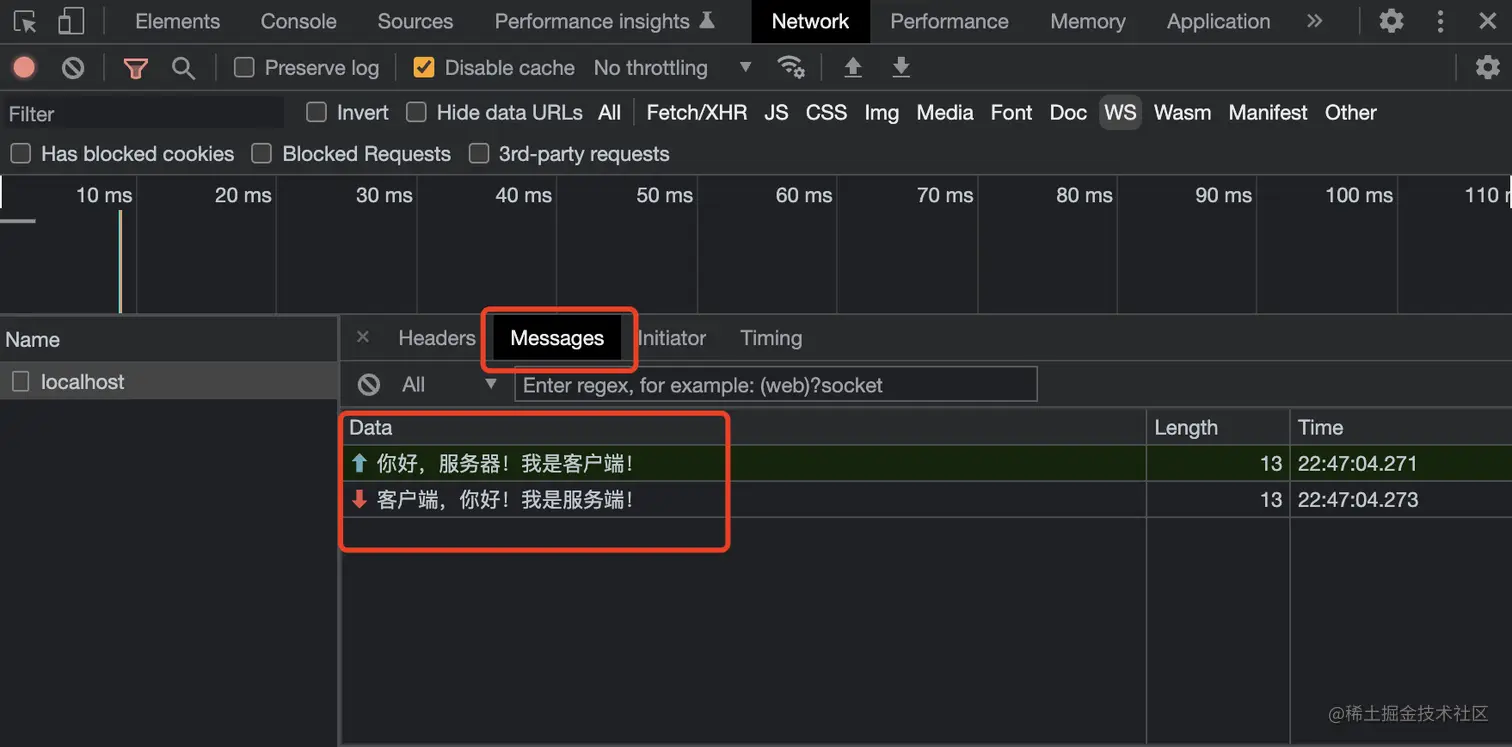Clear WebSocket messages icon
Screen dimensions: 1512x747
pyautogui.click(x=369, y=384)
